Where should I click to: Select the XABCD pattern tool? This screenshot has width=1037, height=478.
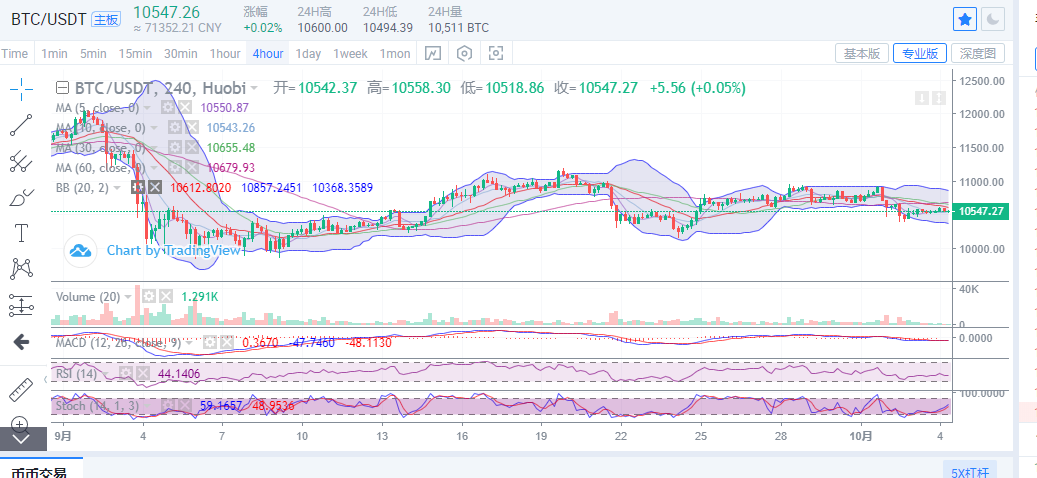pos(21,268)
